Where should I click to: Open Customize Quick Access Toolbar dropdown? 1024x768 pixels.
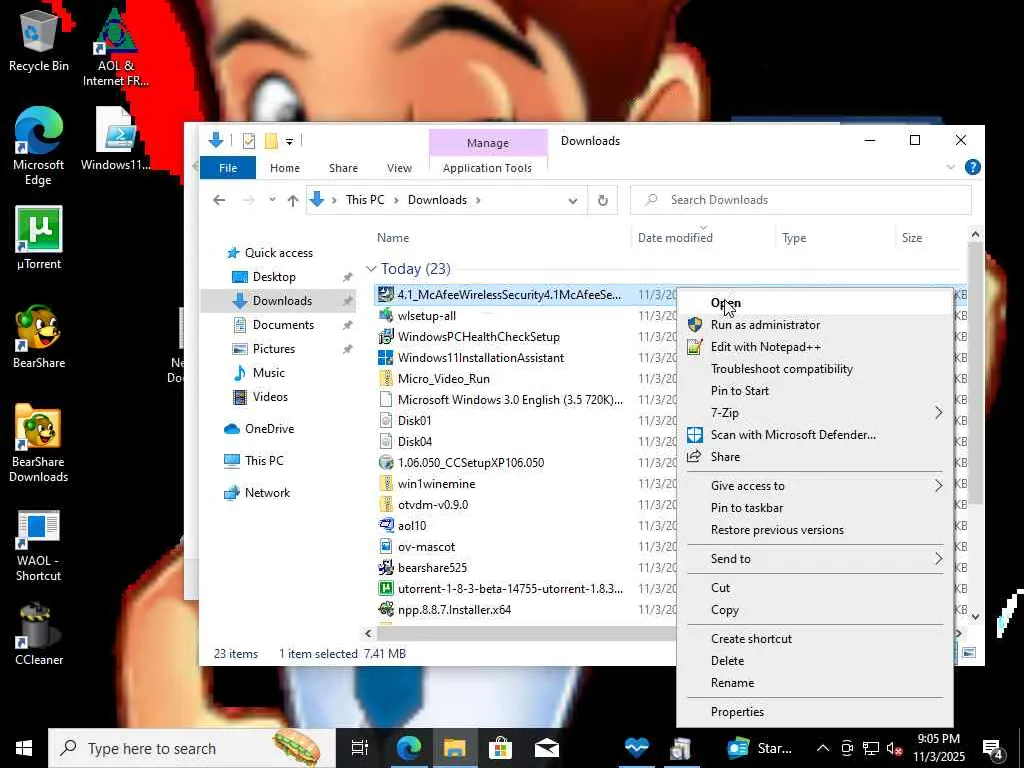click(x=289, y=141)
